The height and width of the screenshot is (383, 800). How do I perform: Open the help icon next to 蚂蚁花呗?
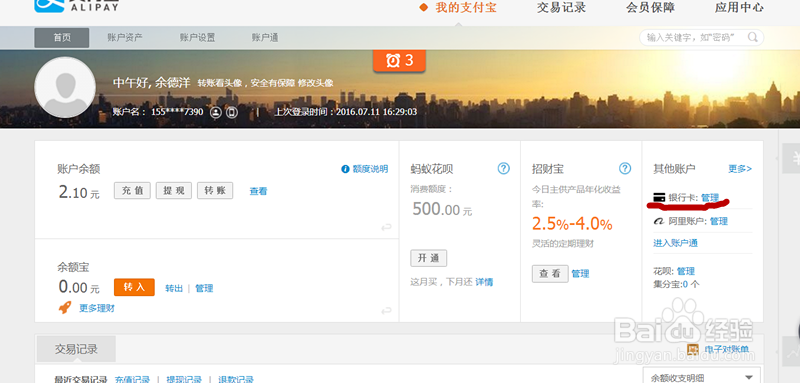(504, 168)
